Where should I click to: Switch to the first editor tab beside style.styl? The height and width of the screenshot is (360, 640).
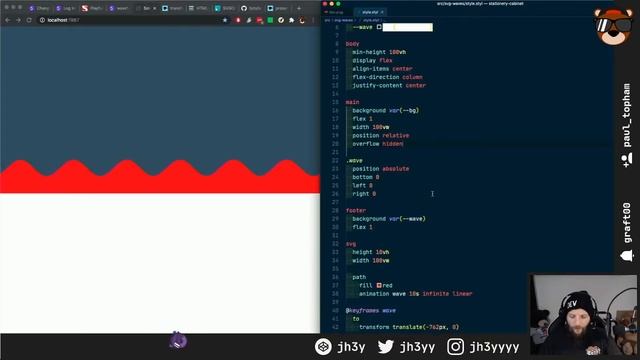(336, 12)
